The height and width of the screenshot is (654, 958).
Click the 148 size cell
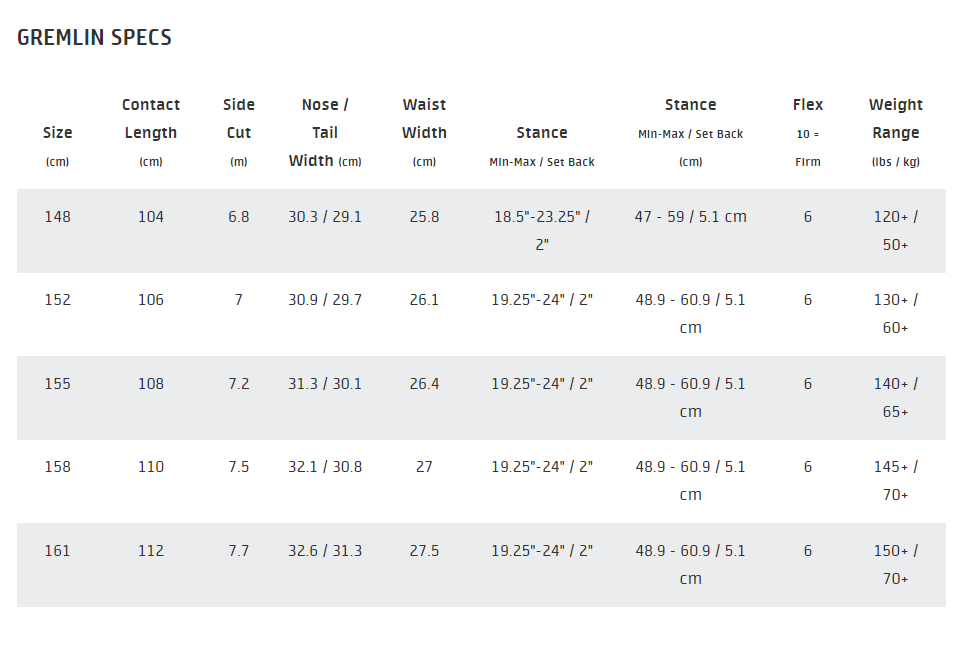click(57, 217)
